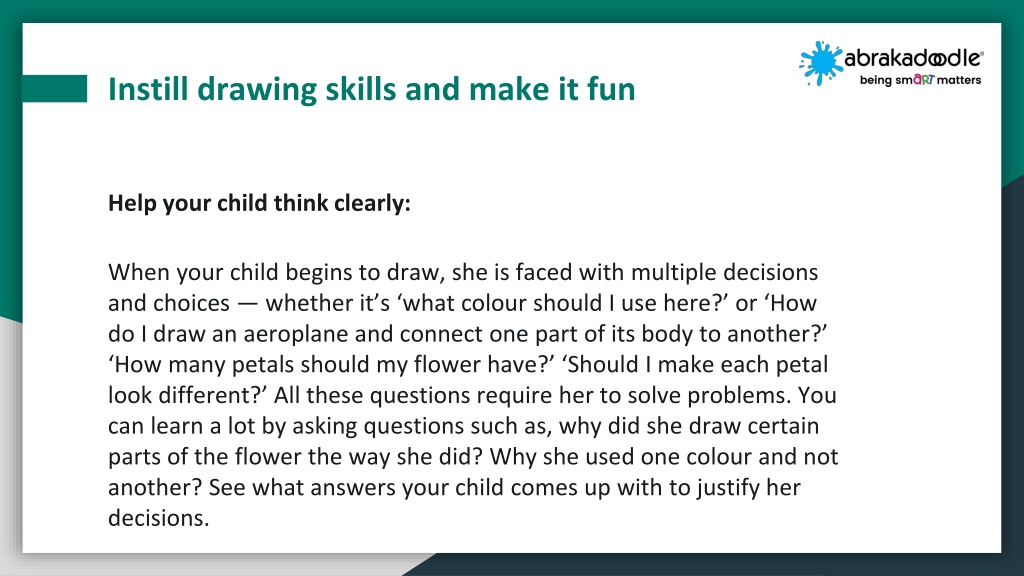Click the abrakadoodle brand name text

pyautogui.click(x=912, y=58)
